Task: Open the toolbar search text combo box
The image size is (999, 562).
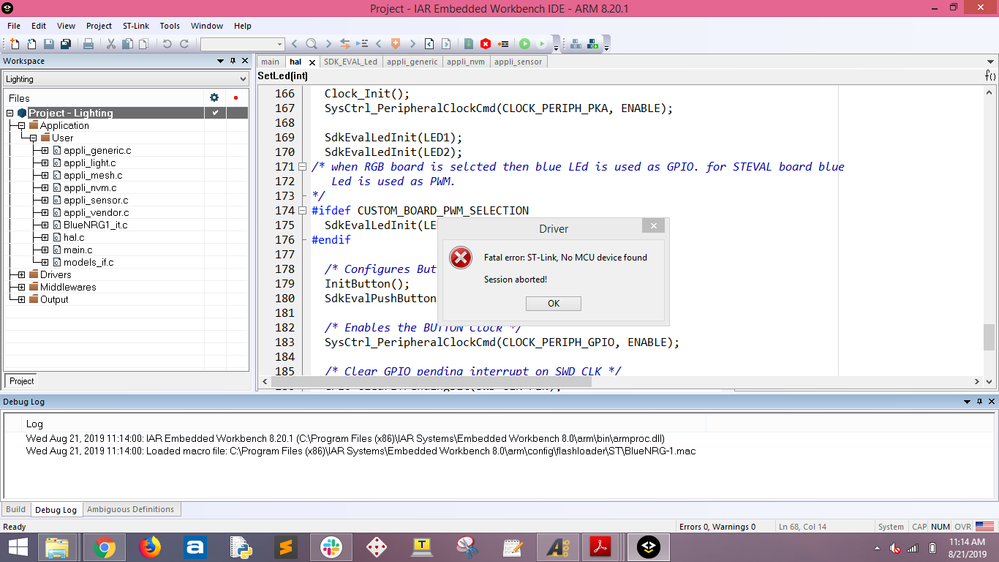Action: (x=242, y=44)
